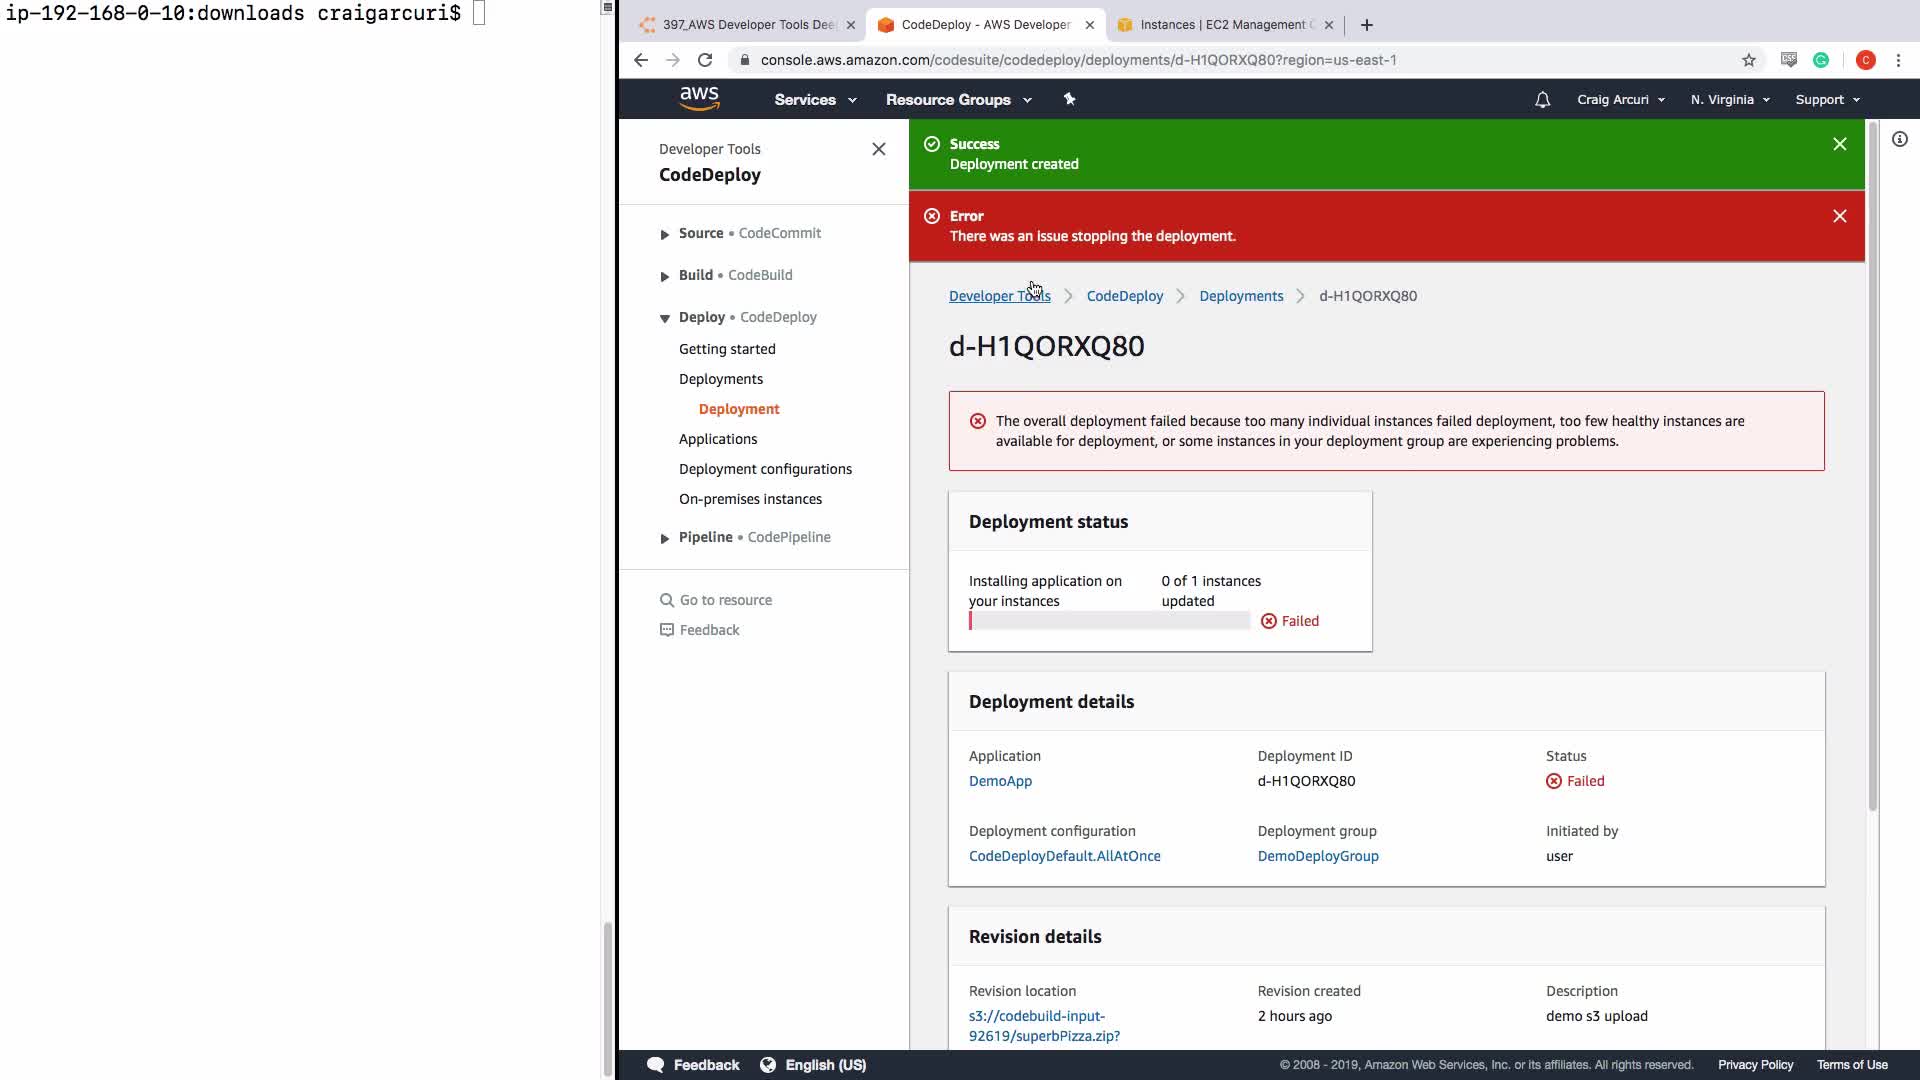The width and height of the screenshot is (1920, 1080).
Task: Click the AWS logo home icon
Action: point(699,98)
